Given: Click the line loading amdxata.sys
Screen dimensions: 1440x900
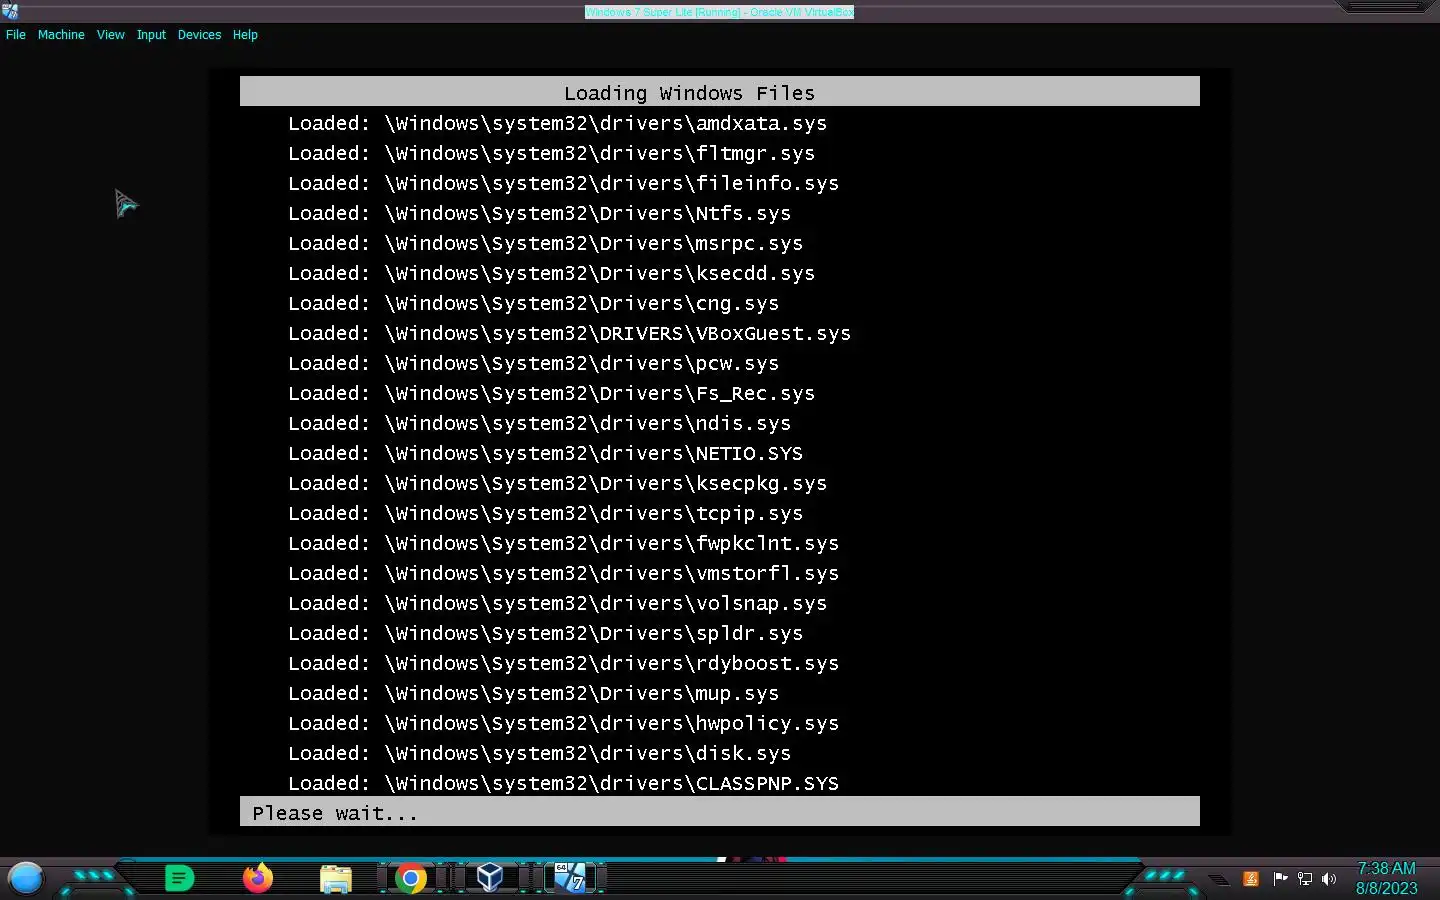Looking at the screenshot, I should point(557,123).
